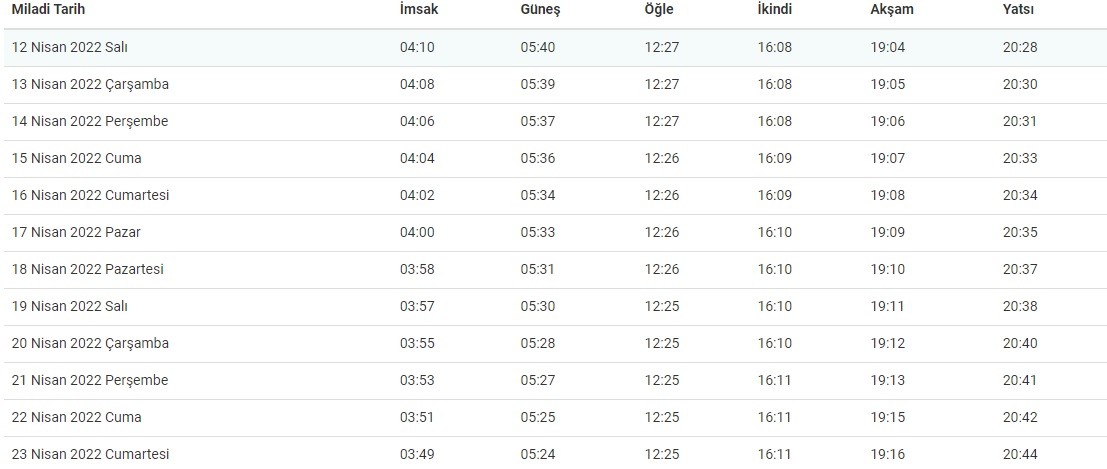The image size is (1107, 469).
Task: Click the Öğle column header
Action: point(659,10)
